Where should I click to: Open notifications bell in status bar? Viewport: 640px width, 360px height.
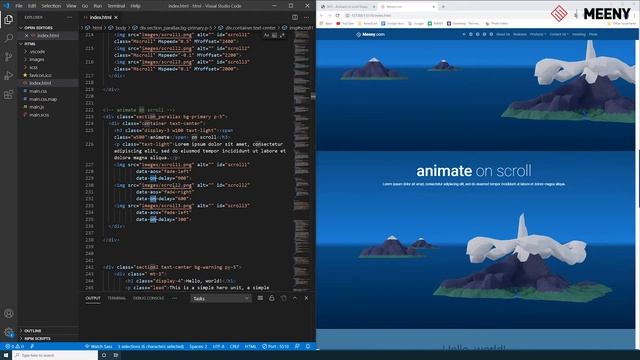pyautogui.click(x=308, y=347)
